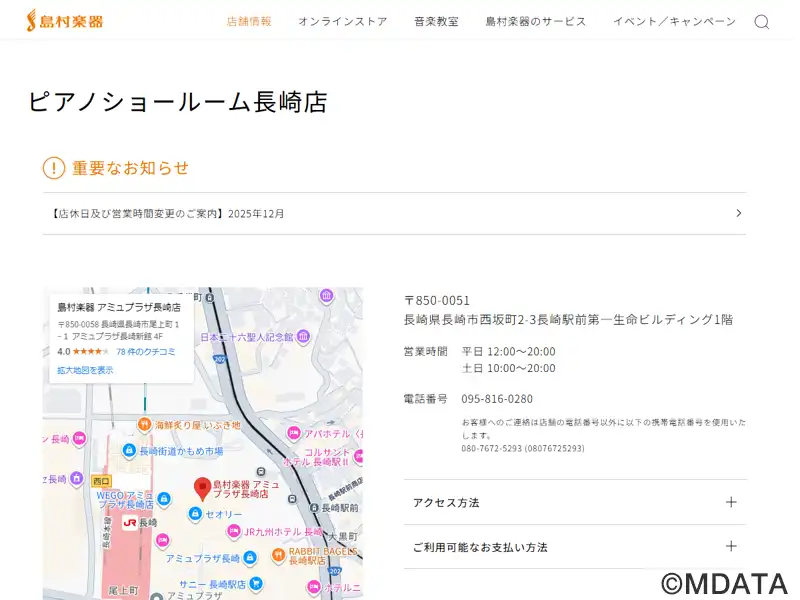Click the JR九州ホテル 長崎 hotel icon

[x=234, y=532]
